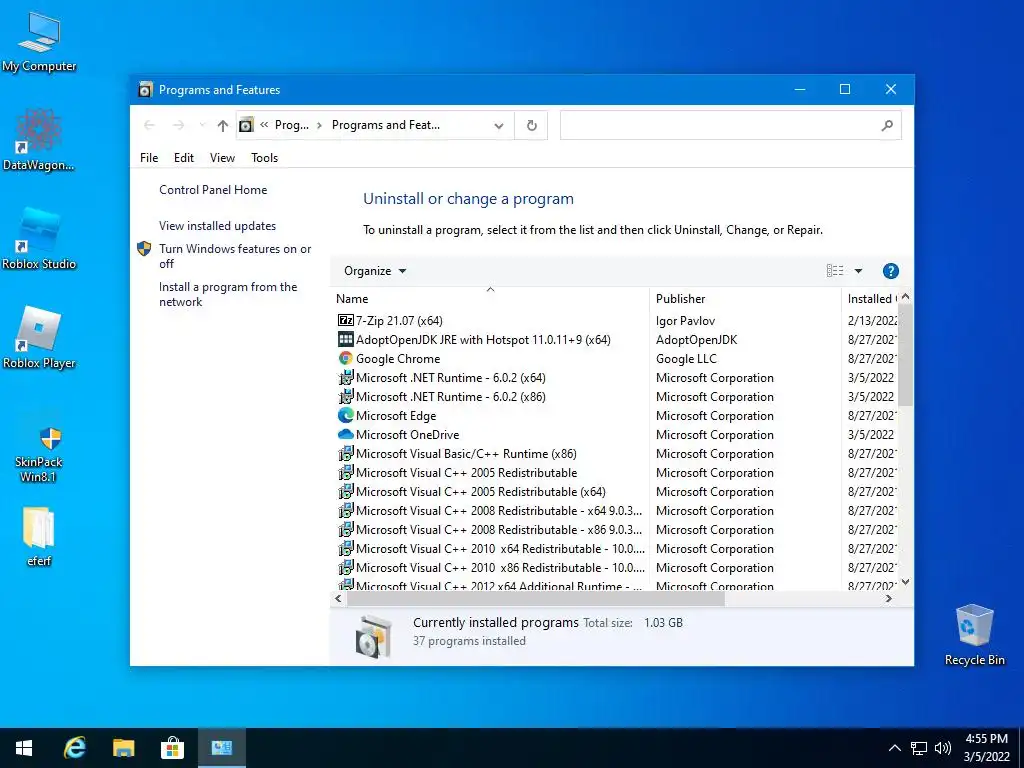Click the search magnifier icon

coord(887,125)
